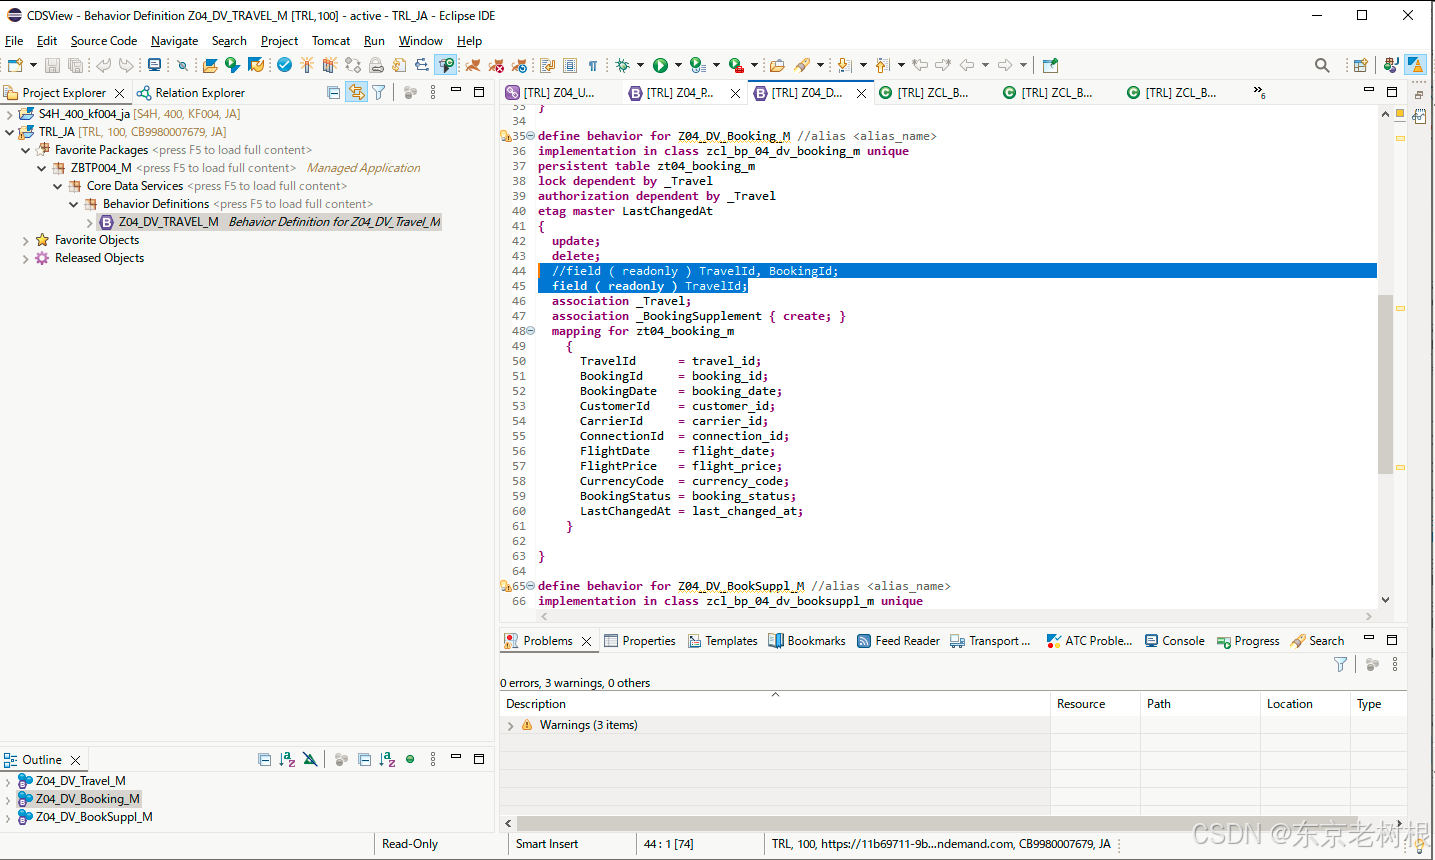Click the Filter funnel in Problems view
This screenshot has width=1435, height=860.
pyautogui.click(x=1341, y=664)
